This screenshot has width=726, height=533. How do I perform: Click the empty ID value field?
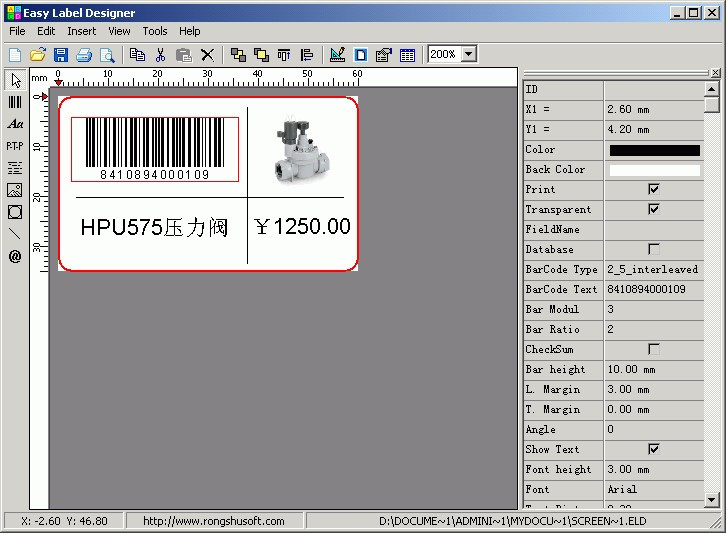click(x=654, y=89)
